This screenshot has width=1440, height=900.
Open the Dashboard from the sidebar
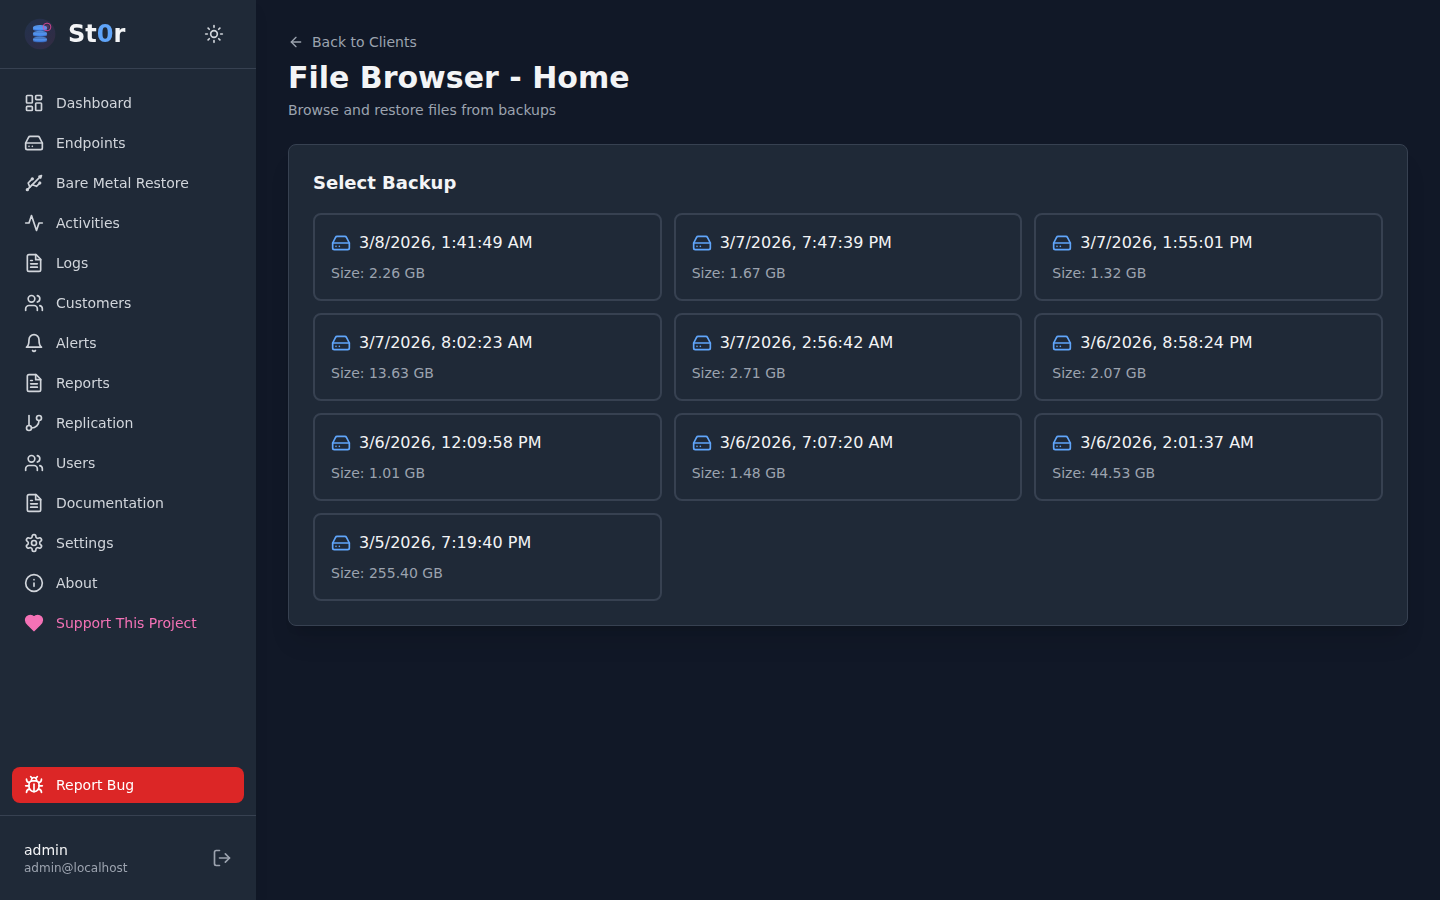[x=93, y=102]
